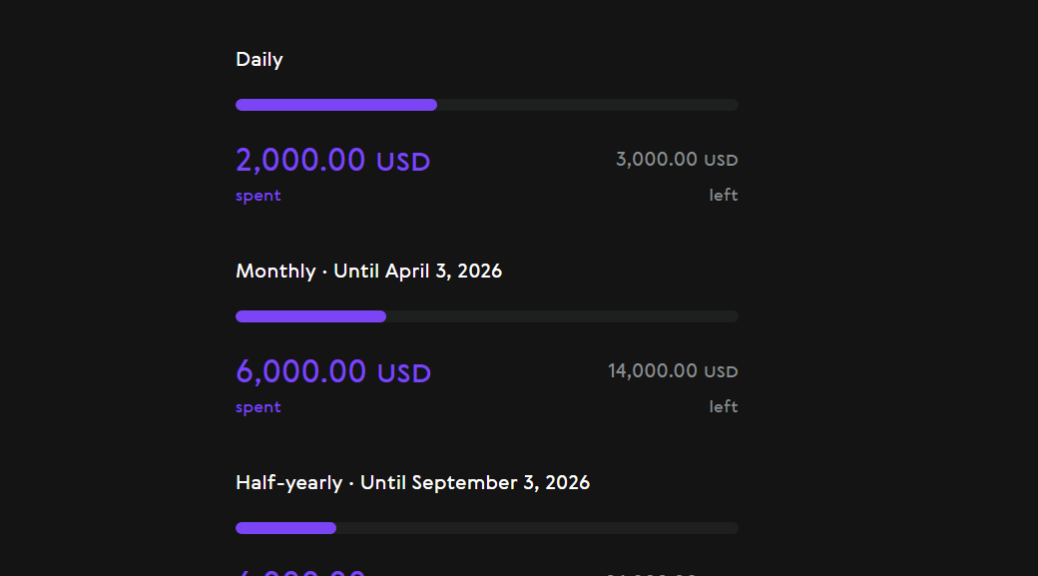This screenshot has width=1038, height=576.
Task: Click the empty track of Half-yearly progress bar
Action: 537,528
